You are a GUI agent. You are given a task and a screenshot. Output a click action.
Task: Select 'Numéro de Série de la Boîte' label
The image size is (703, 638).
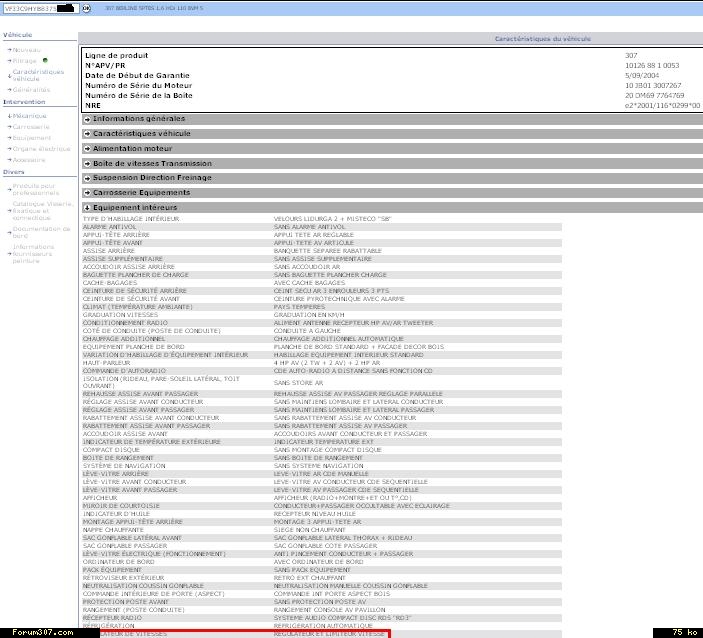[x=139, y=95]
